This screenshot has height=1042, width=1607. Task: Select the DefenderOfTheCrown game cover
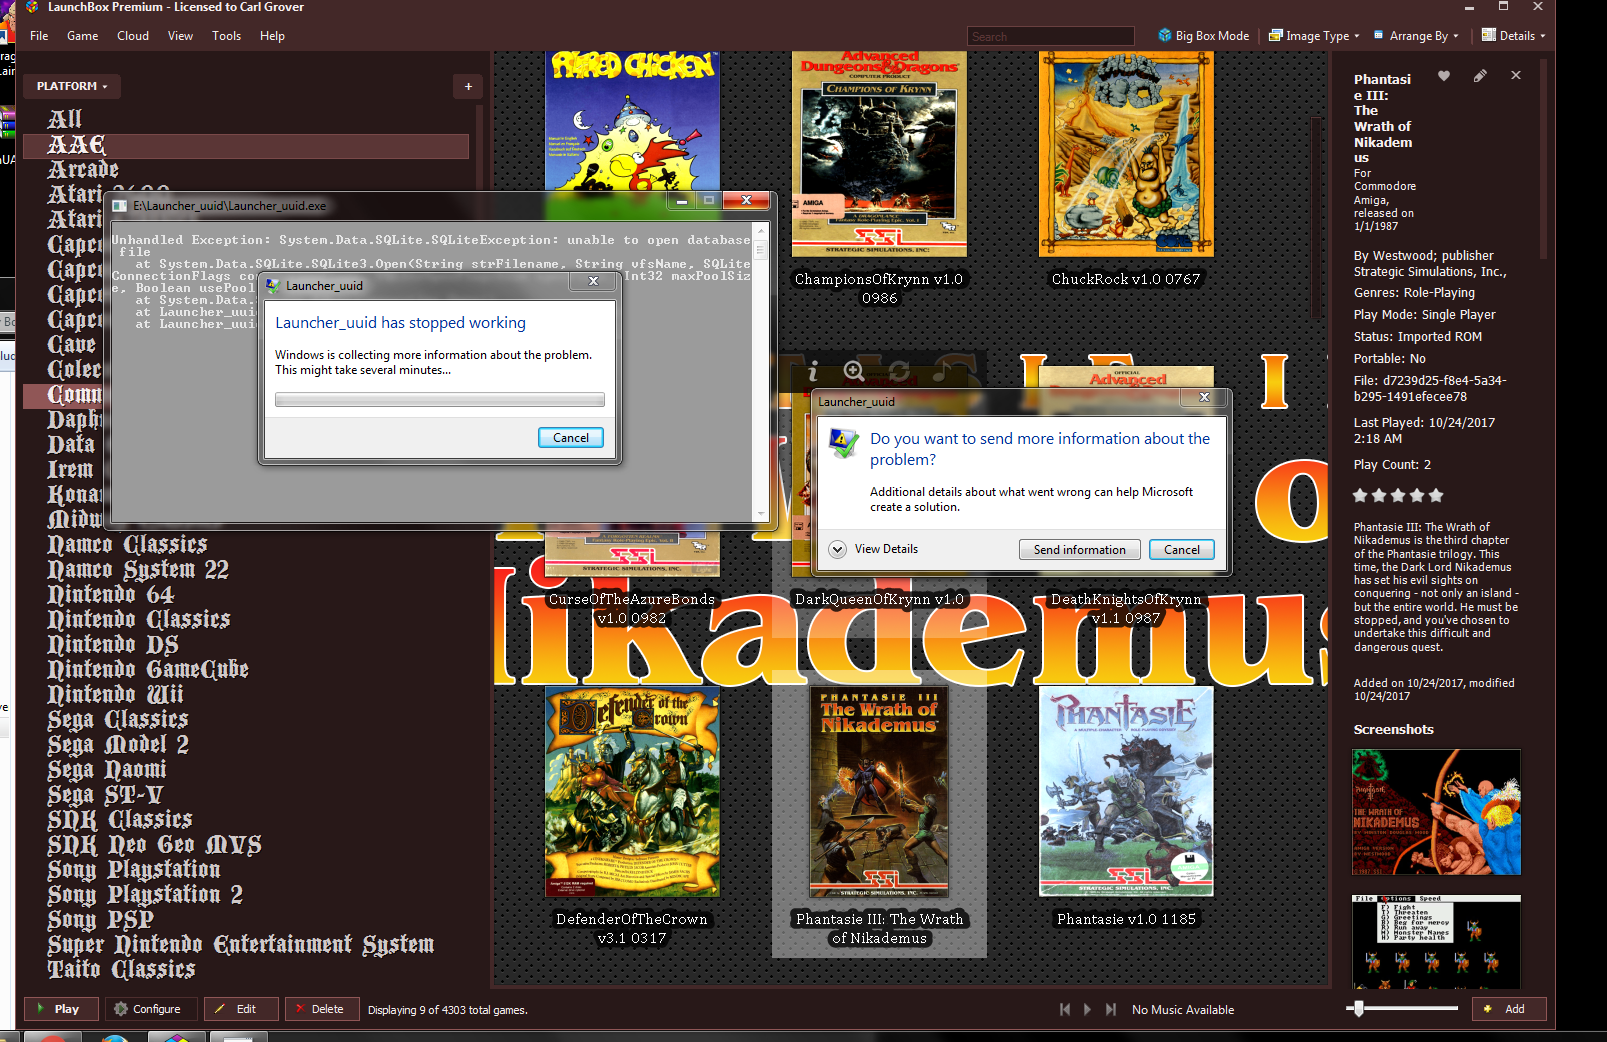click(632, 792)
